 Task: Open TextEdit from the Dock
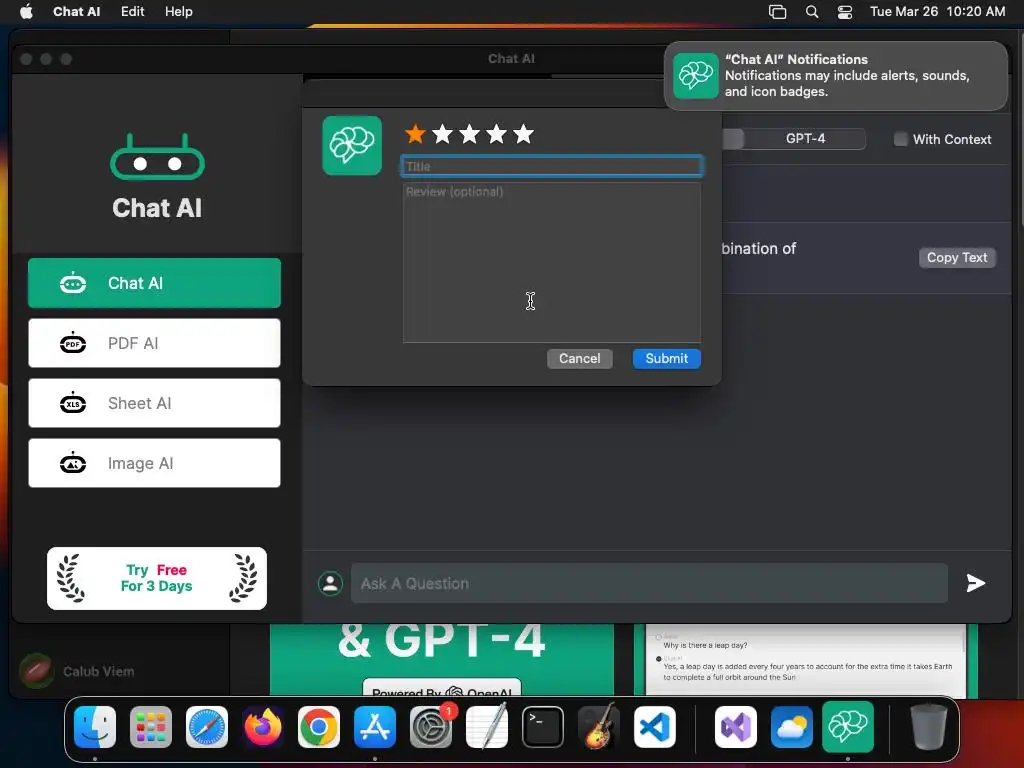487,727
